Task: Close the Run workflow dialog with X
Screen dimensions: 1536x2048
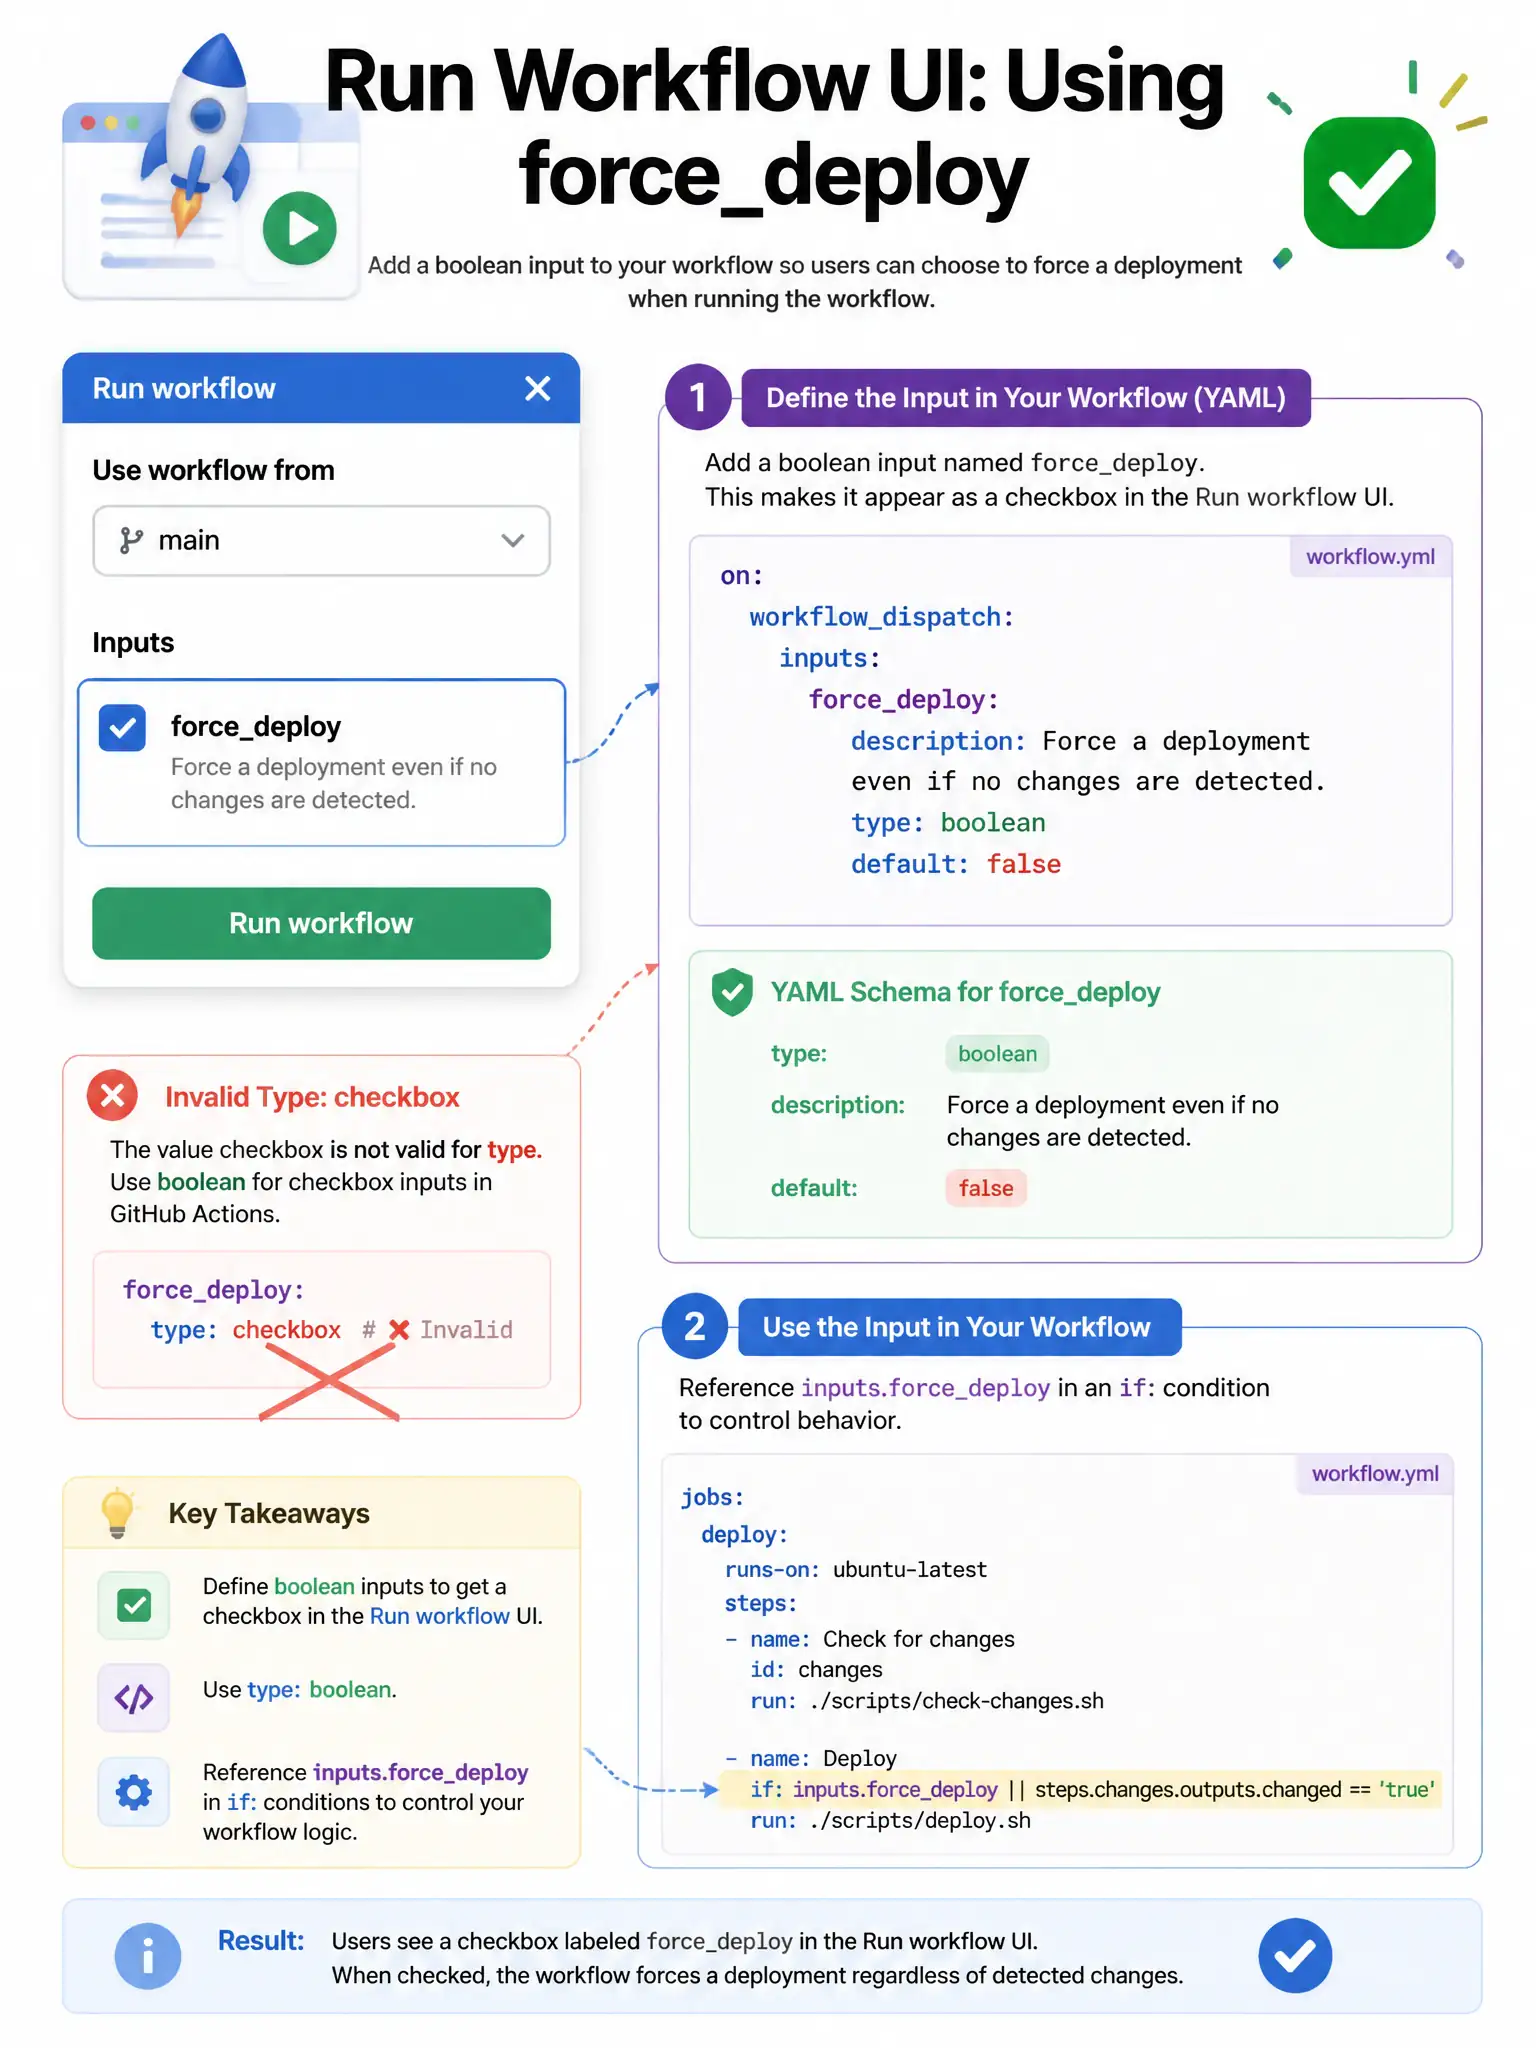Action: (x=538, y=388)
